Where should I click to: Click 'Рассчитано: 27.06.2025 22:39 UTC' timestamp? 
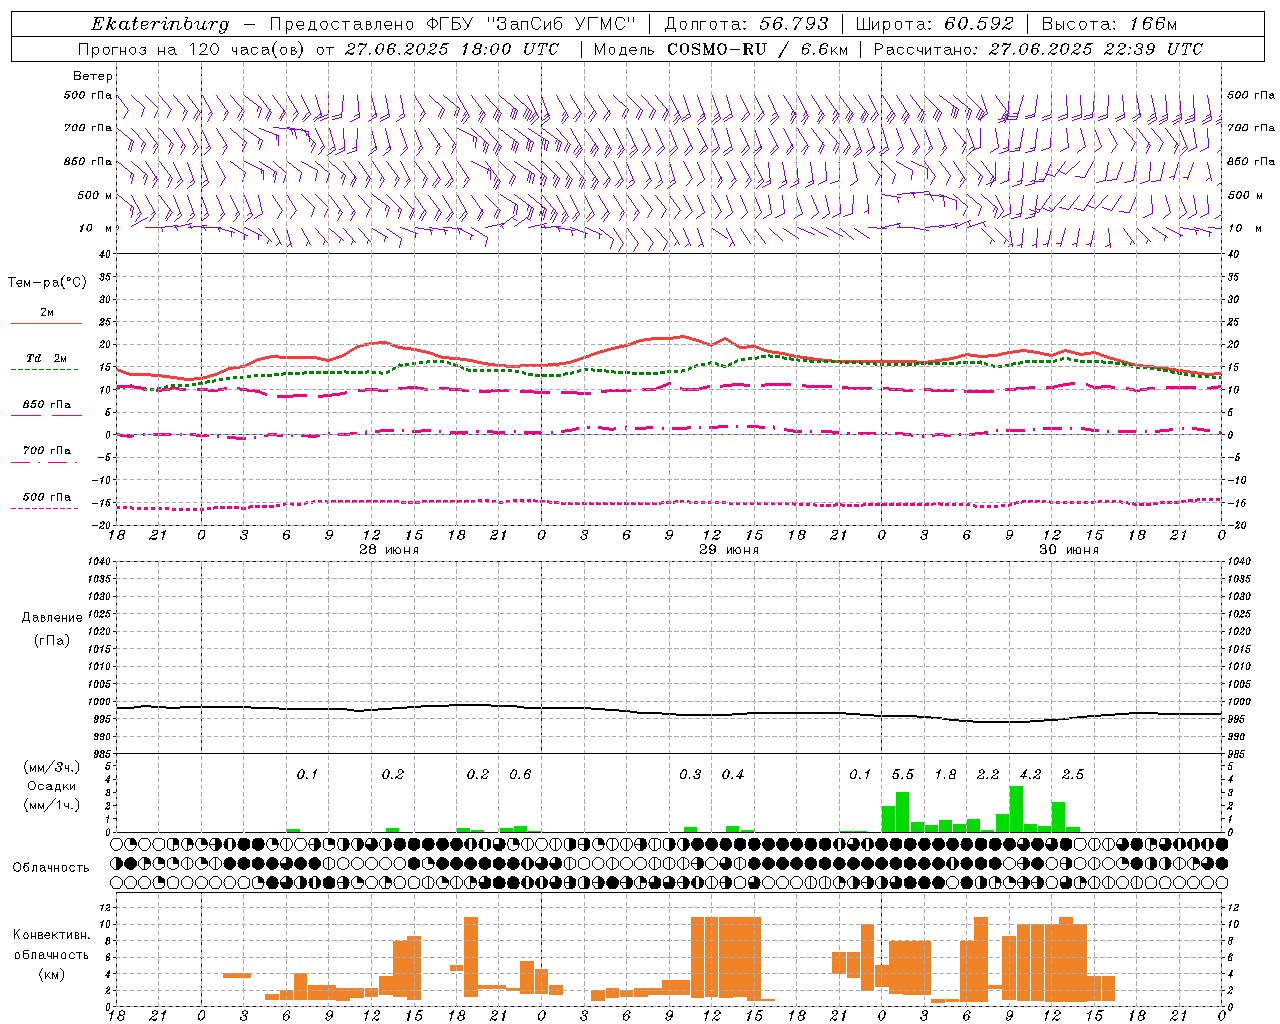click(x=1038, y=49)
